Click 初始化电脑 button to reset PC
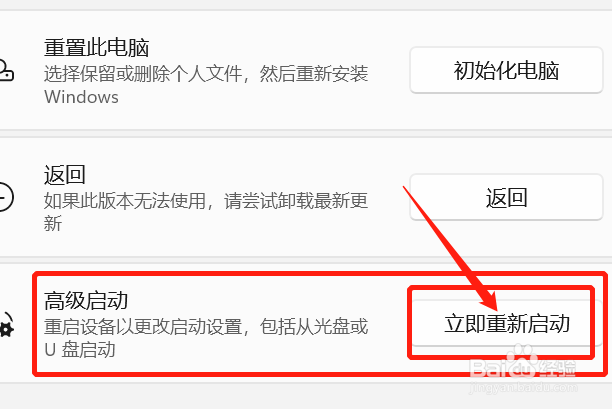 click(x=506, y=70)
